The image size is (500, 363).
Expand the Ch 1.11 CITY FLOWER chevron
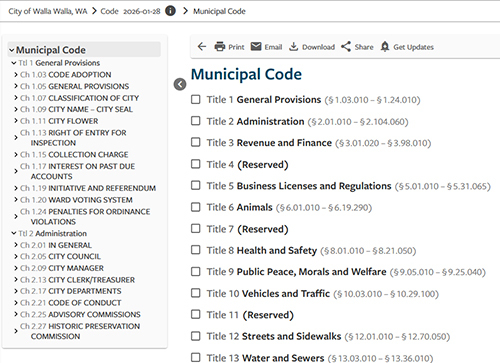[x=16, y=121]
